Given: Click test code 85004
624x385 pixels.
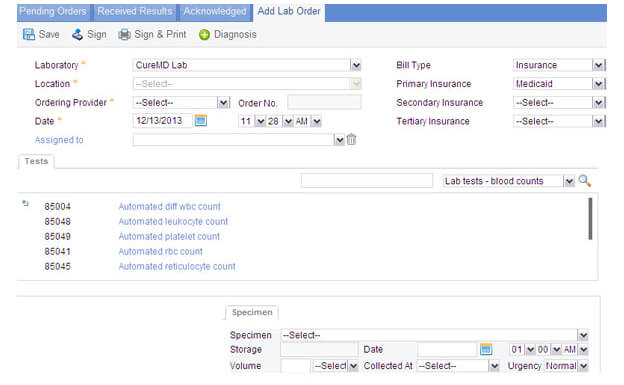Looking at the screenshot, I should pyautogui.click(x=57, y=207).
